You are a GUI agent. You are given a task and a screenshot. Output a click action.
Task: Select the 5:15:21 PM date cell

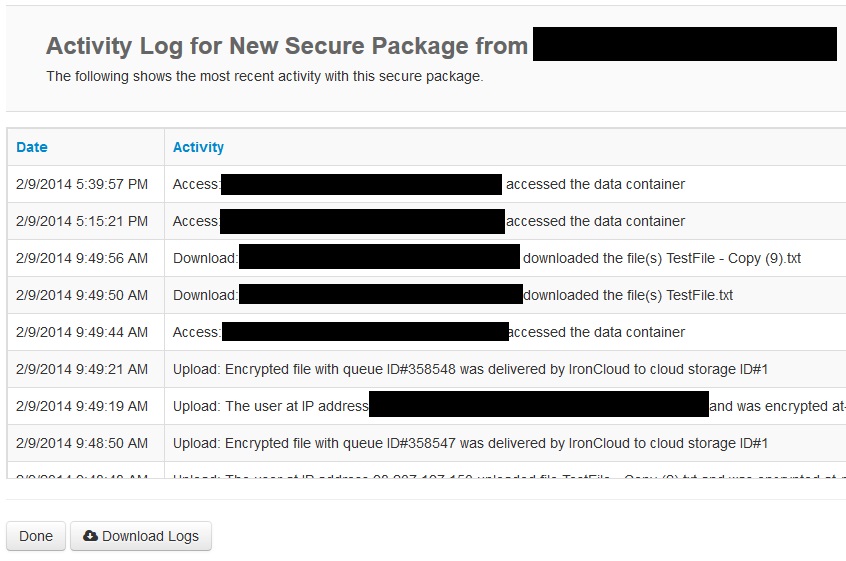(82, 221)
